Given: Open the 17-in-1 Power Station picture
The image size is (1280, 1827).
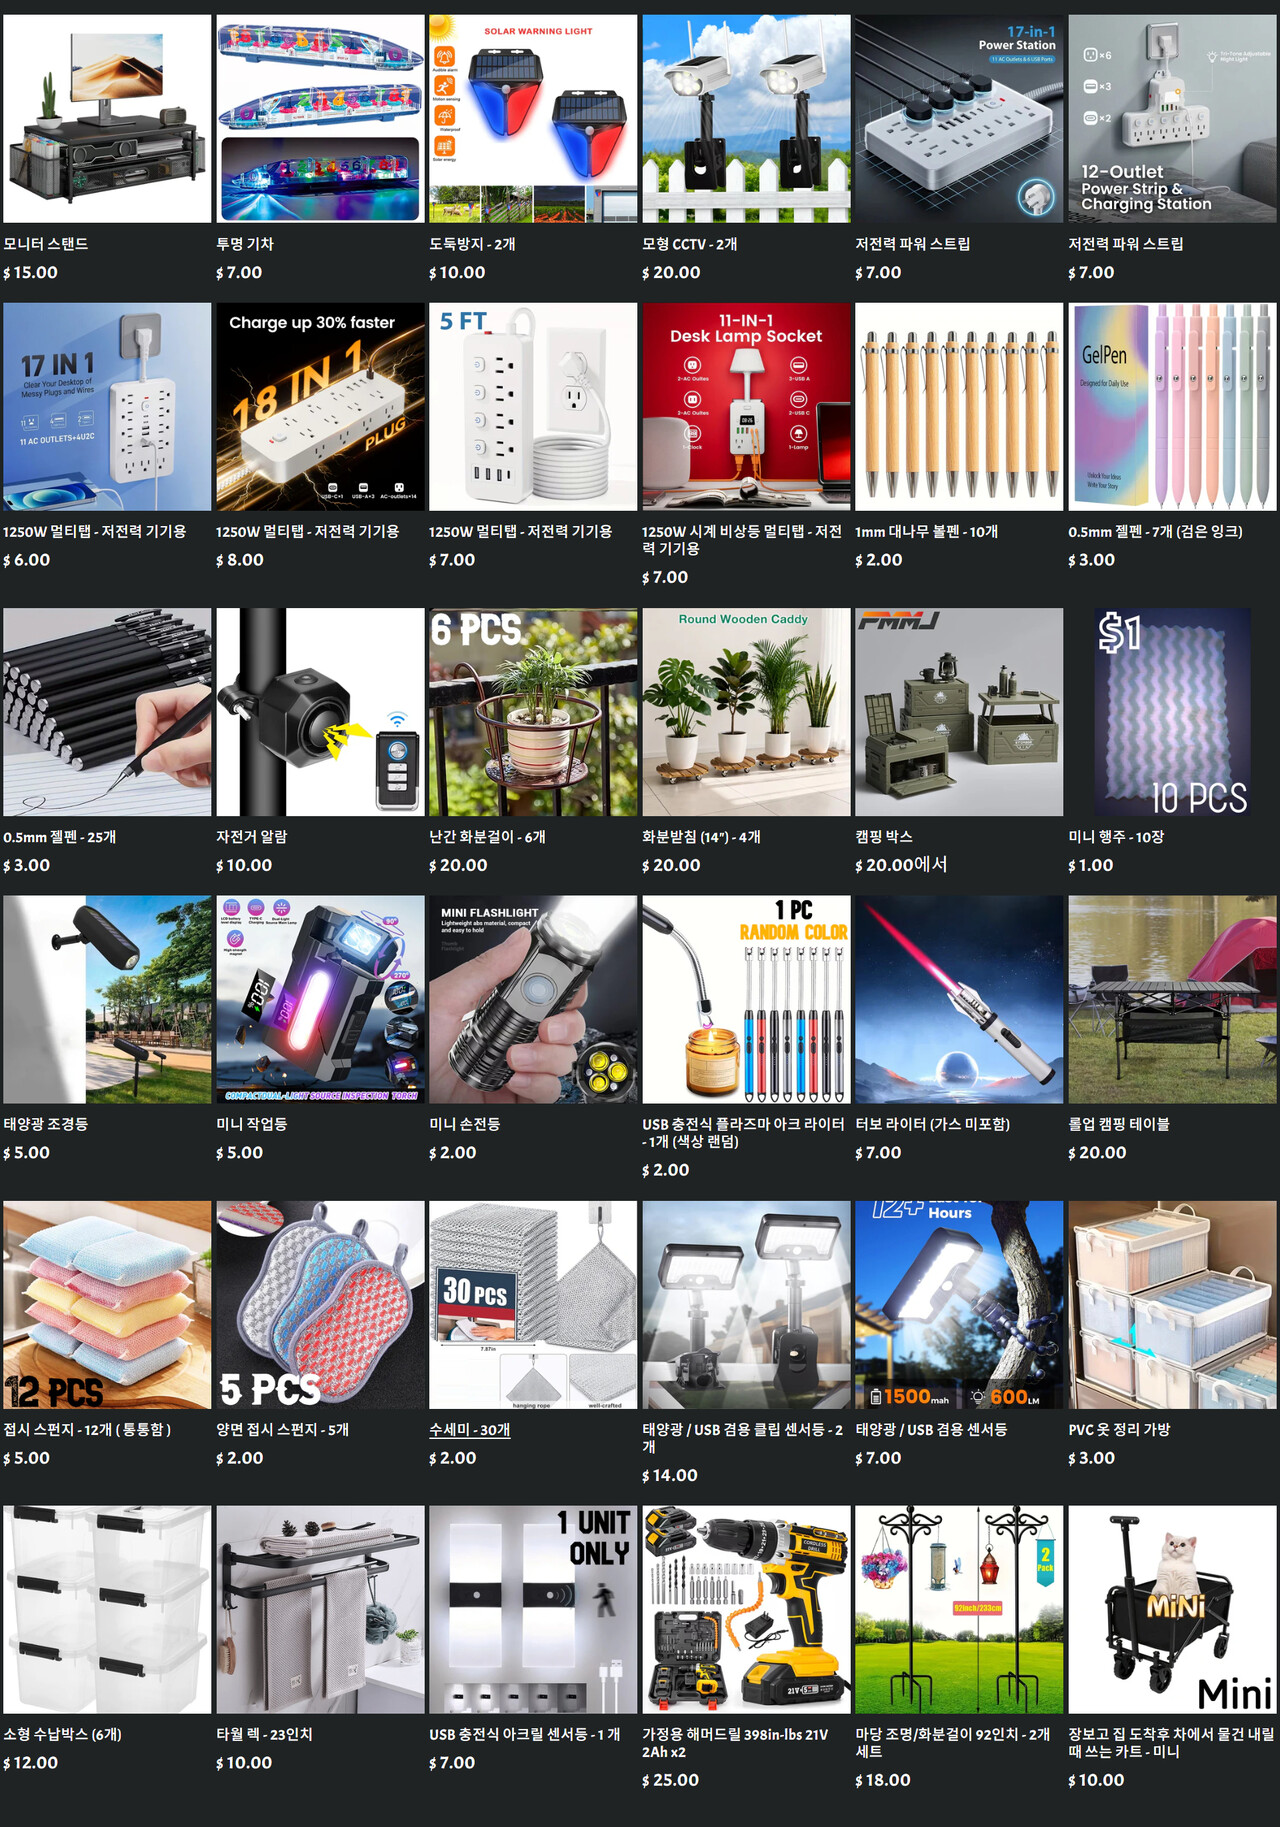Looking at the screenshot, I should 959,118.
